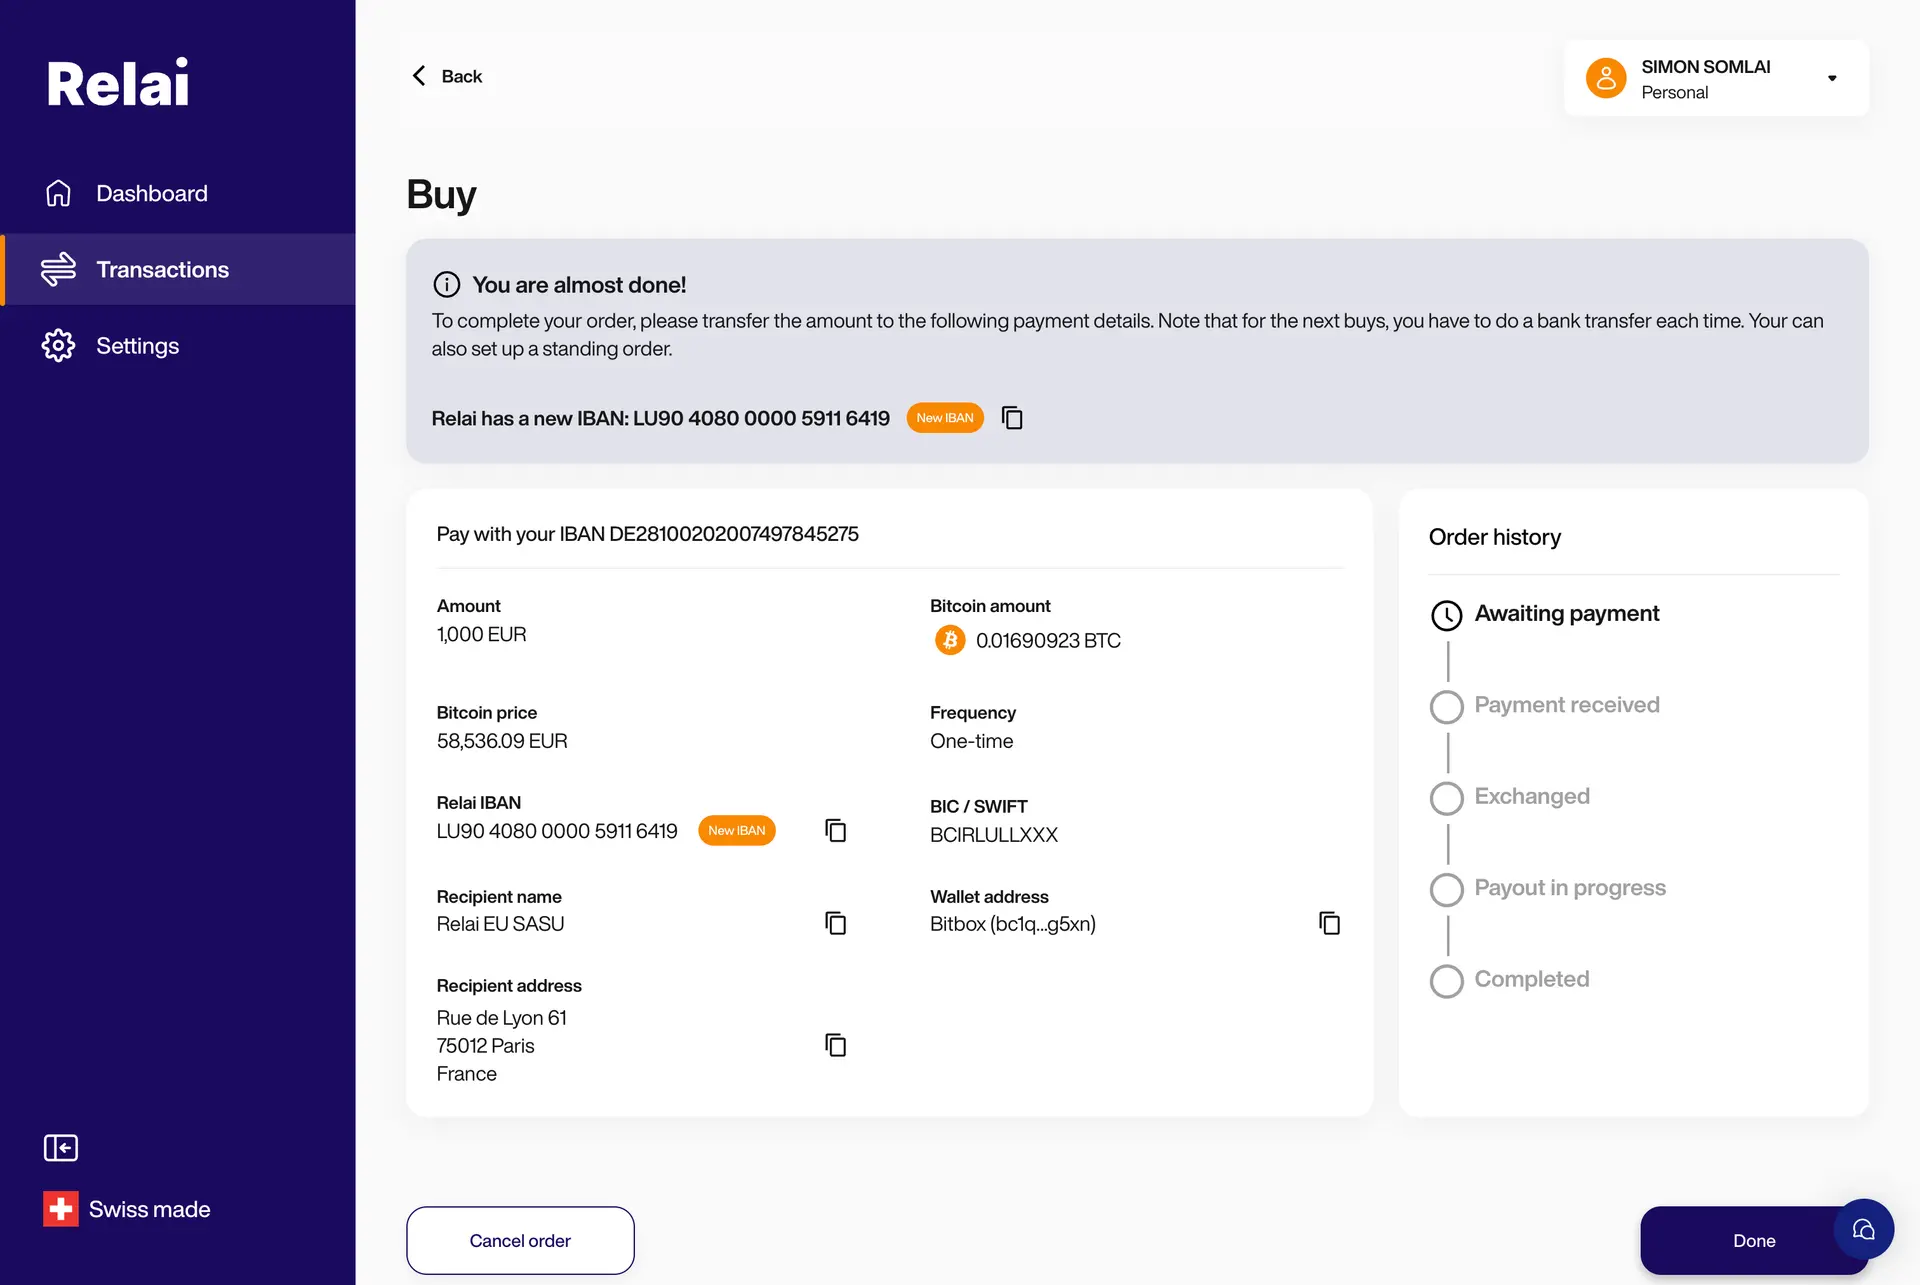The width and height of the screenshot is (1920, 1285).
Task: Open the Dashboard section
Action: [x=151, y=192]
